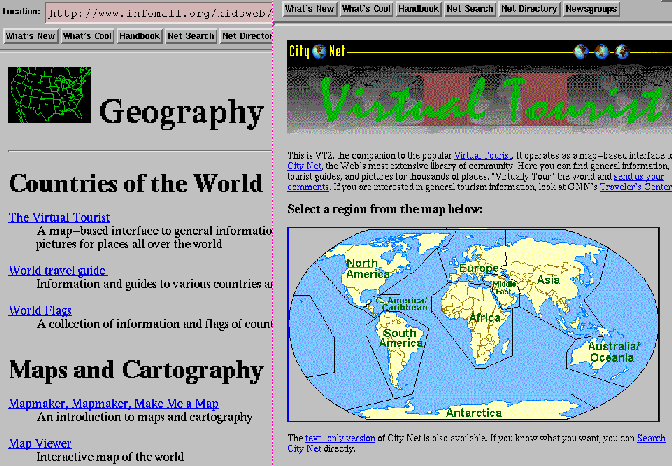Click Select a region from the map text
672x466 pixels.
click(385, 209)
